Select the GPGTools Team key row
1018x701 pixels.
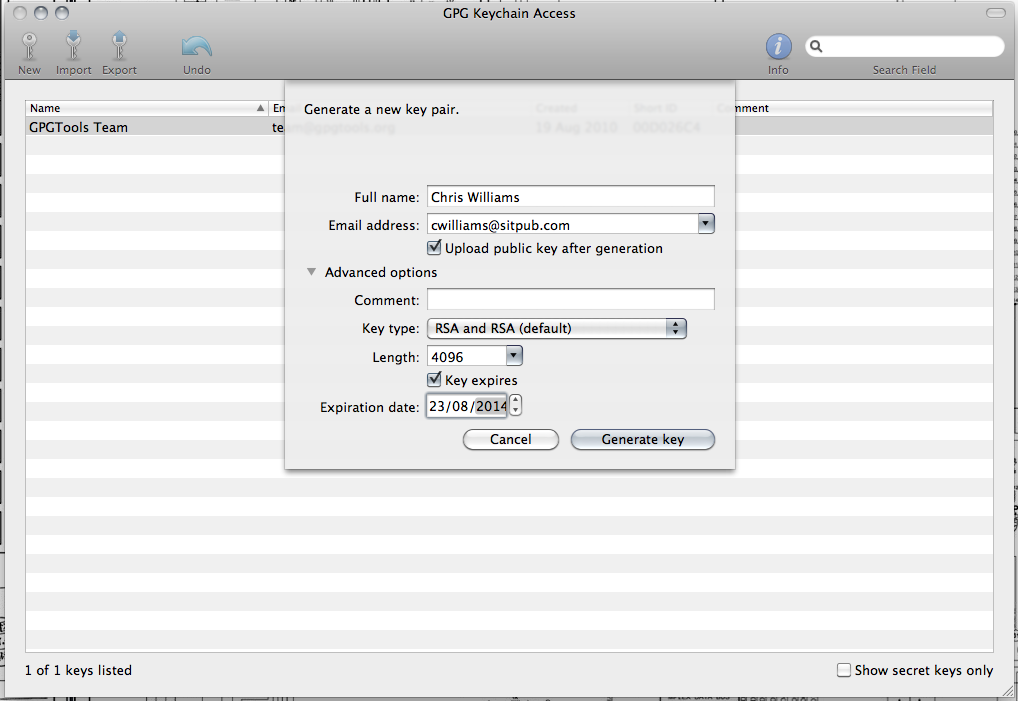(140, 127)
